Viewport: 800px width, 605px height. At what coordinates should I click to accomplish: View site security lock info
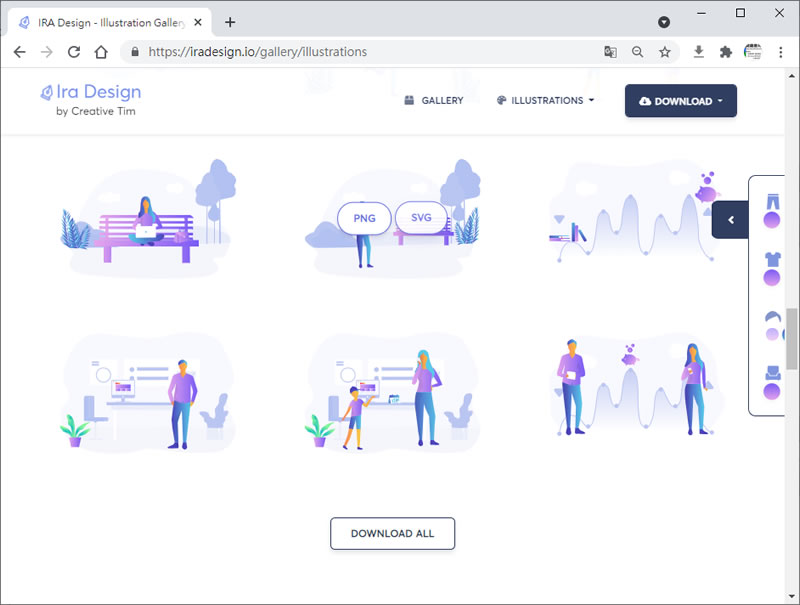point(135,52)
